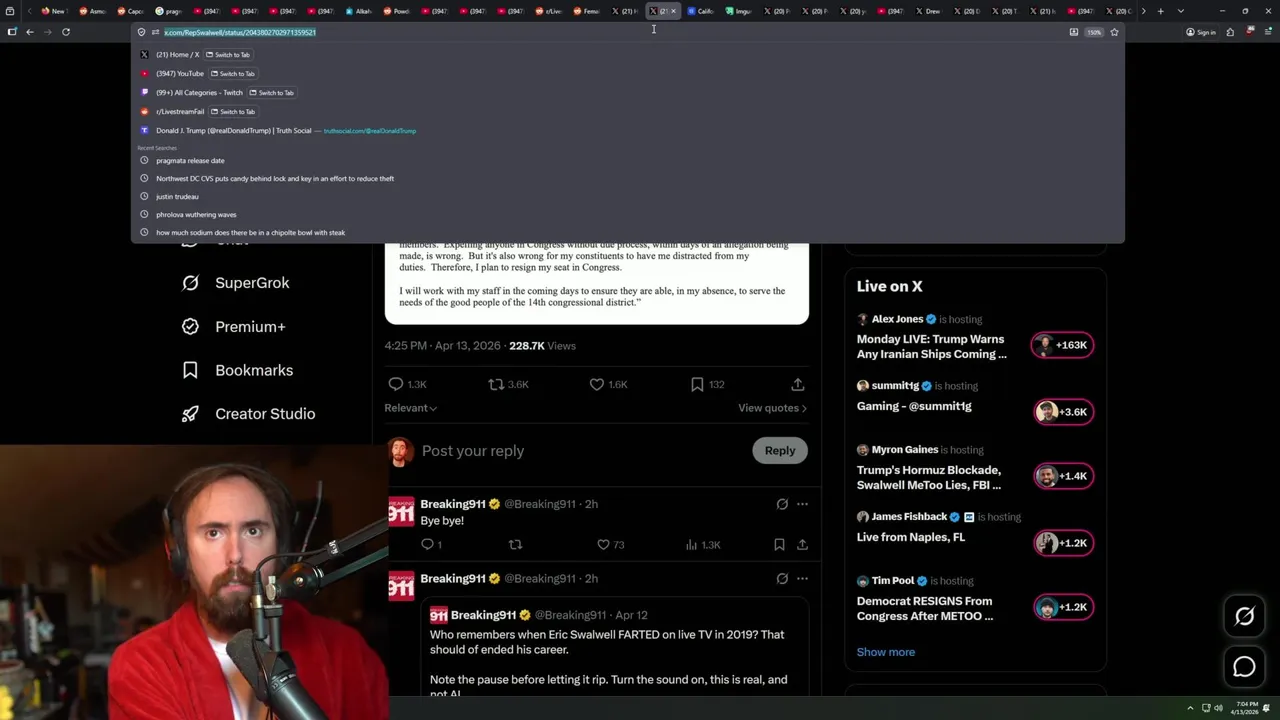Image resolution: width=1280 pixels, height=720 pixels.
Task: Select recent search 'pragmata release date'
Action: click(x=628, y=160)
